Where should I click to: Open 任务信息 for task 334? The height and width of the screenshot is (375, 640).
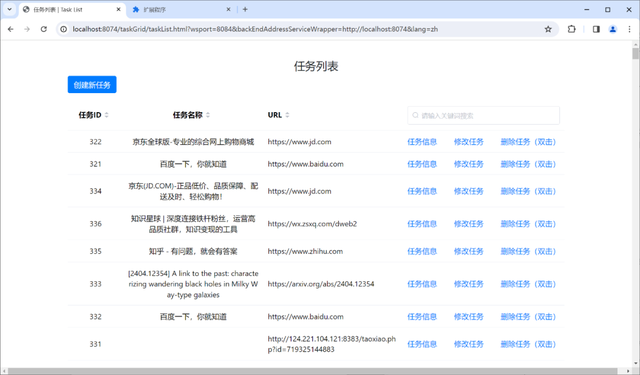click(422, 191)
